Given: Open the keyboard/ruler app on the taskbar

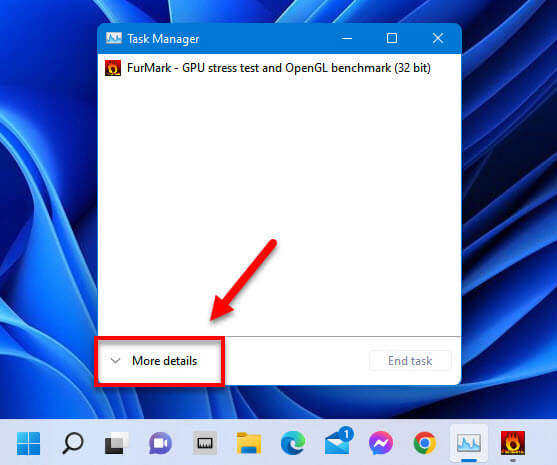Looking at the screenshot, I should coord(205,443).
